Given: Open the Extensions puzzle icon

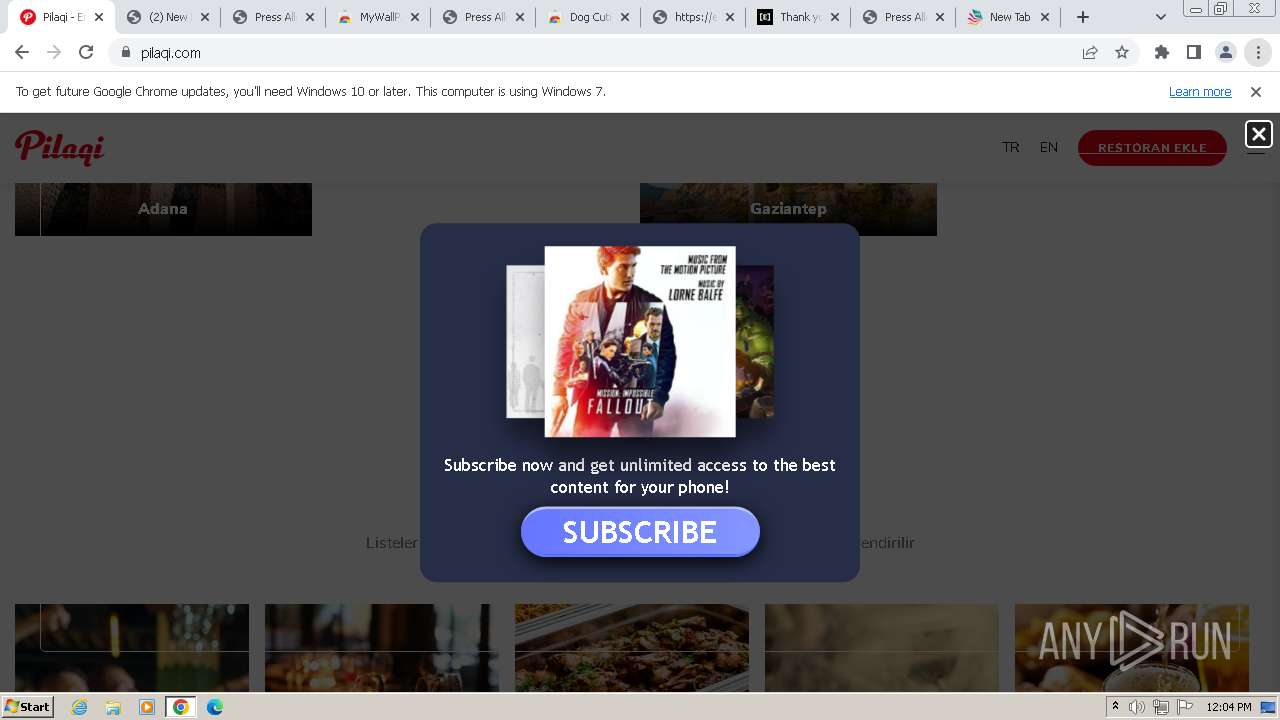Looking at the screenshot, I should [1162, 53].
